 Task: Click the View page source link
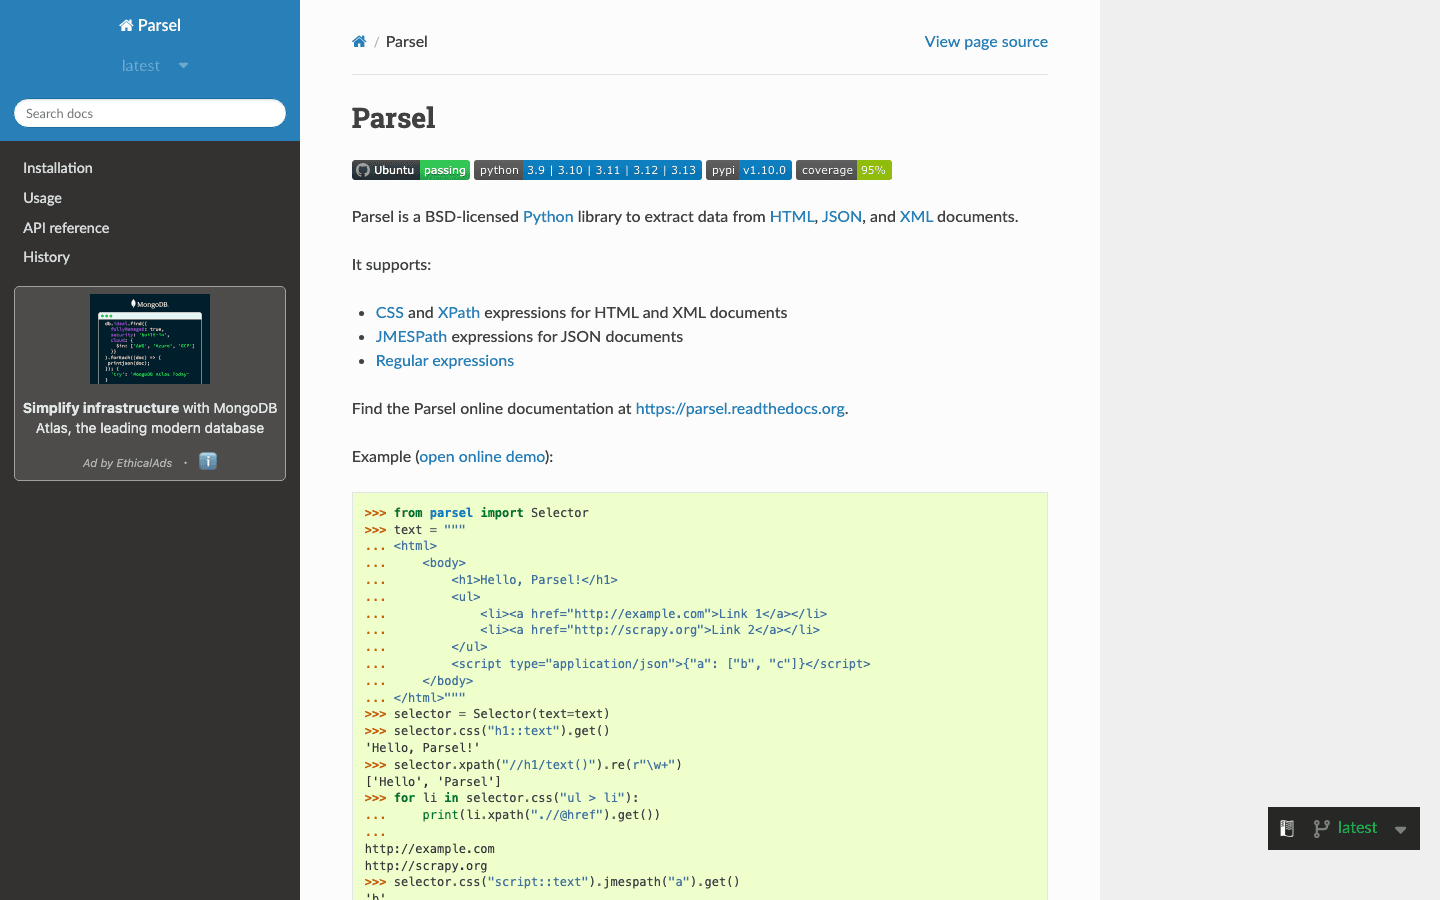pyautogui.click(x=986, y=41)
